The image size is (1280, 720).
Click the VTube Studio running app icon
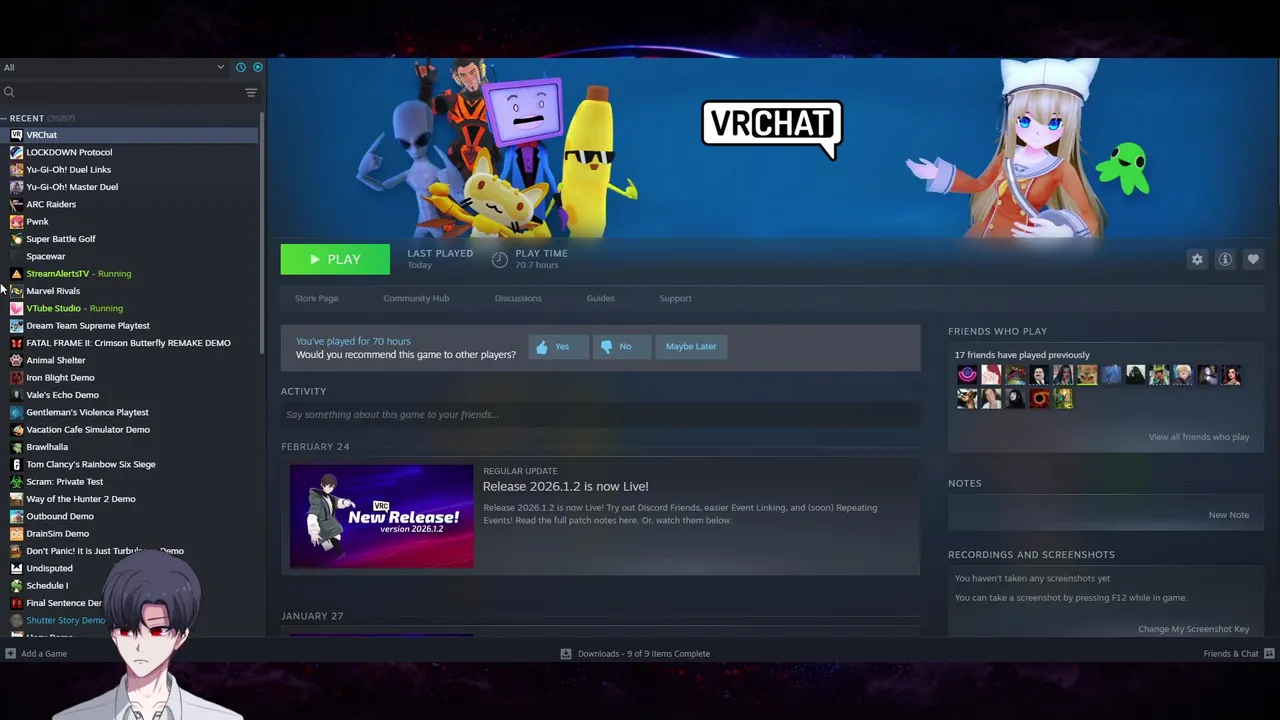tap(16, 308)
